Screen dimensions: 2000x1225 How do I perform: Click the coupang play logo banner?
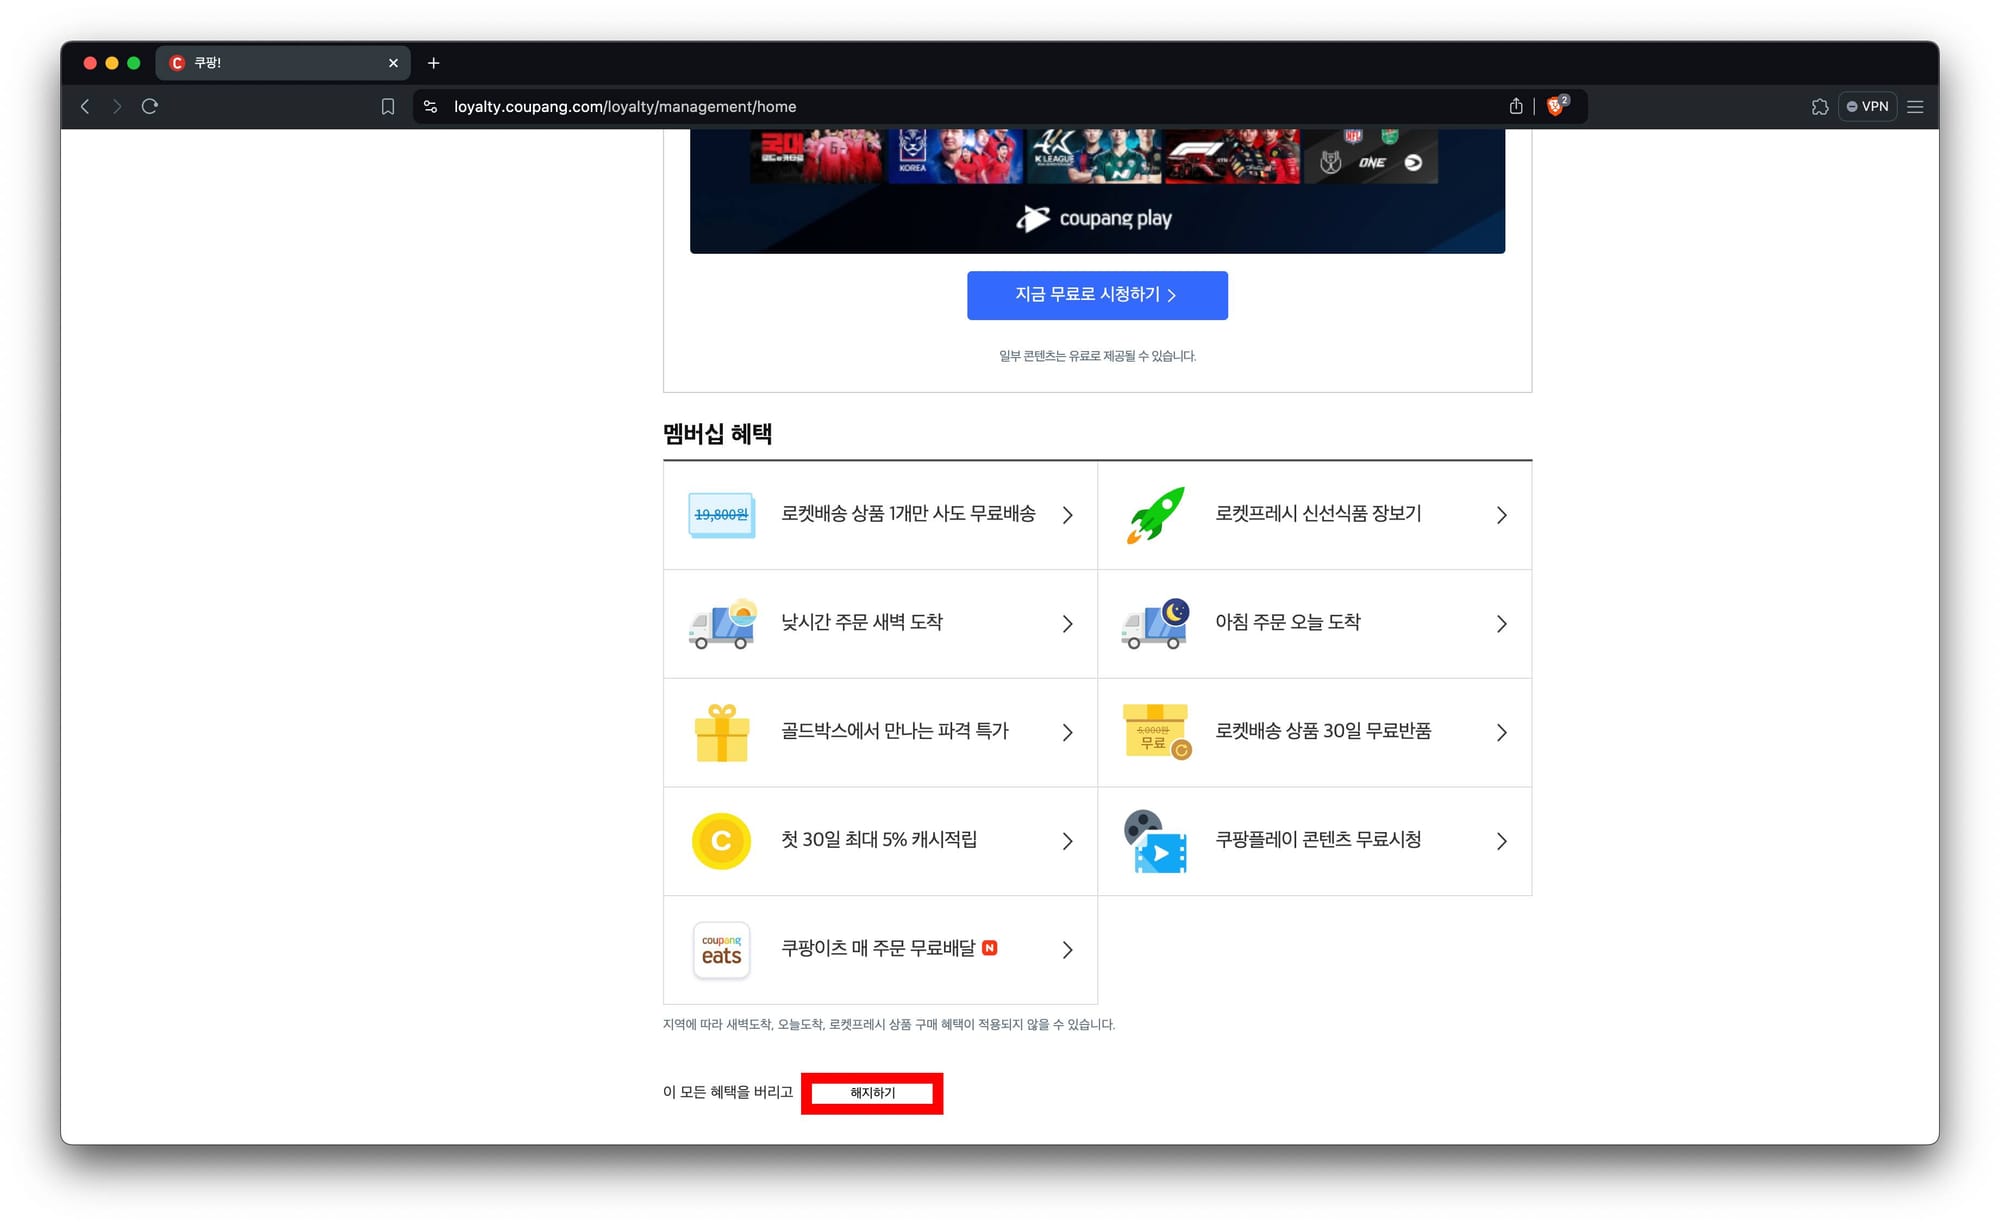click(x=1095, y=218)
